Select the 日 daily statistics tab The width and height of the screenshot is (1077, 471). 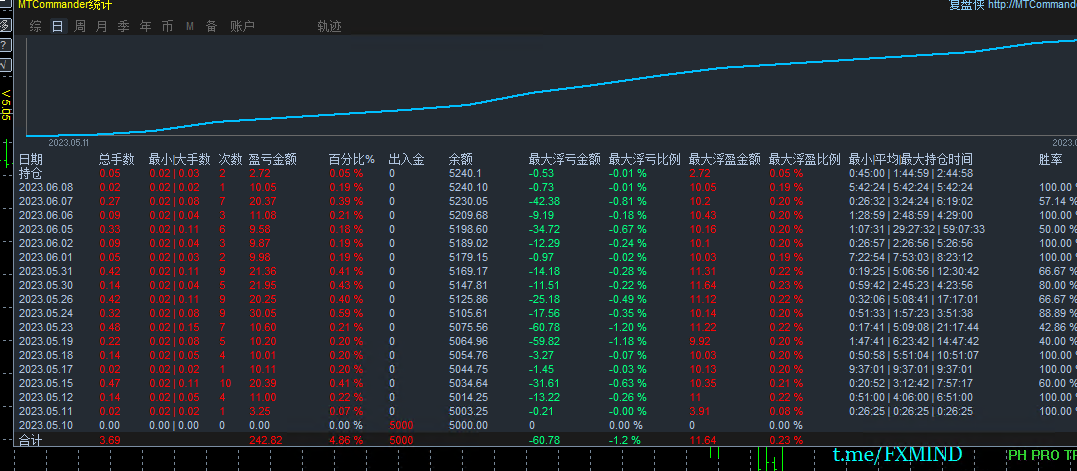[58, 26]
